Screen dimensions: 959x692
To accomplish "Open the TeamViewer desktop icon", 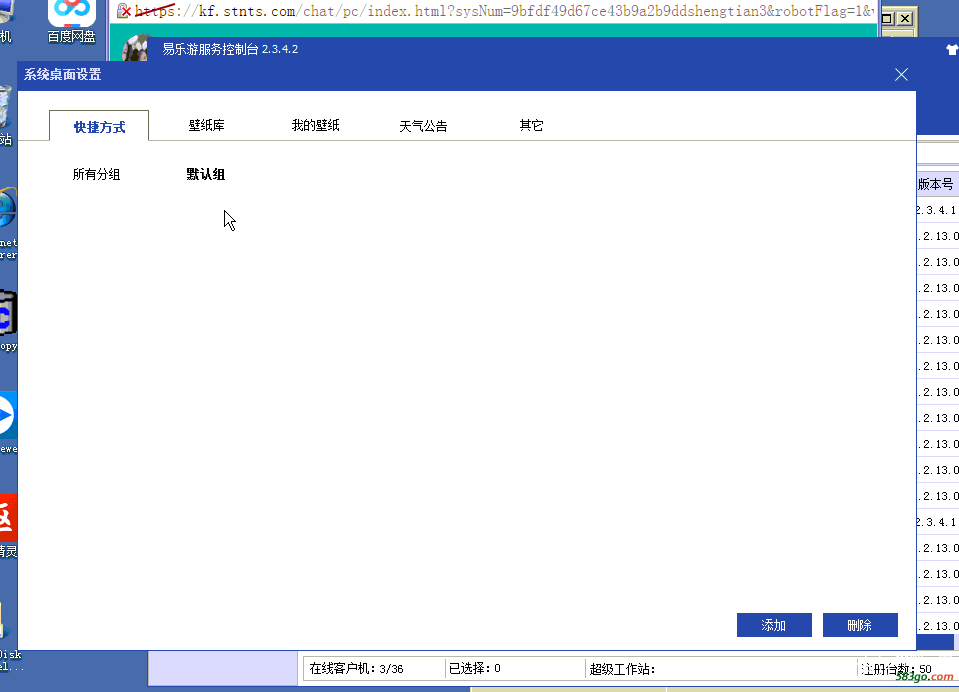I will pyautogui.click(x=6, y=417).
